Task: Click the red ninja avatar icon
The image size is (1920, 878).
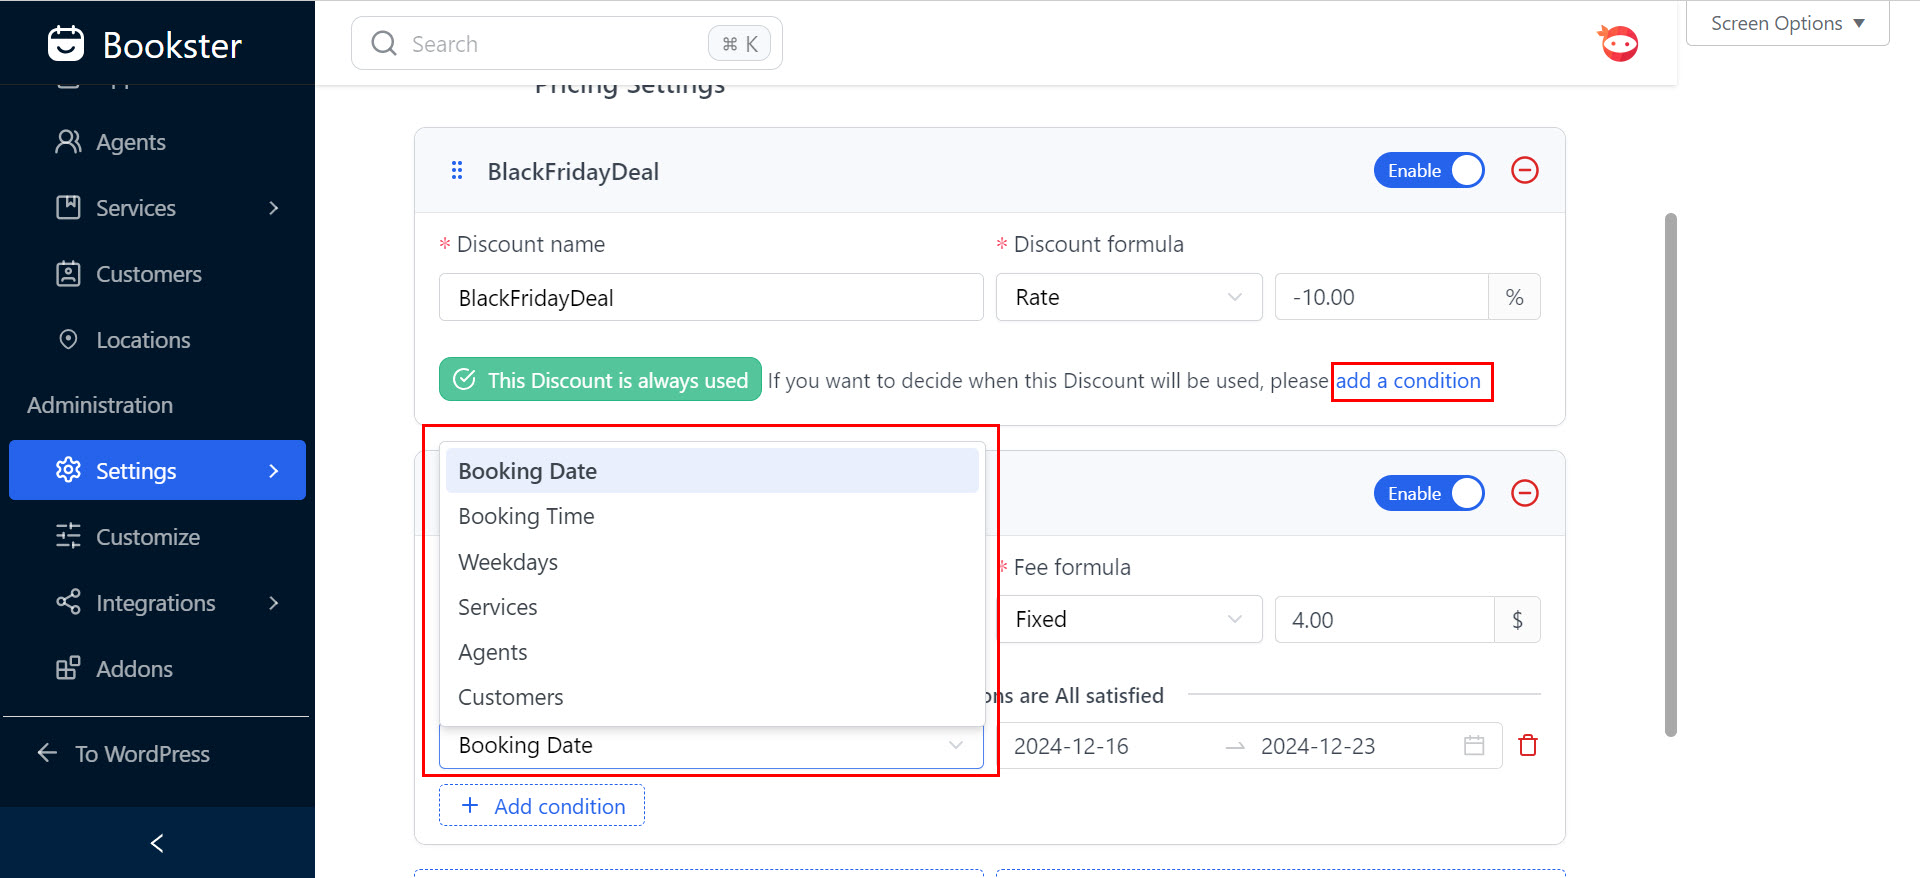Action: (x=1618, y=44)
